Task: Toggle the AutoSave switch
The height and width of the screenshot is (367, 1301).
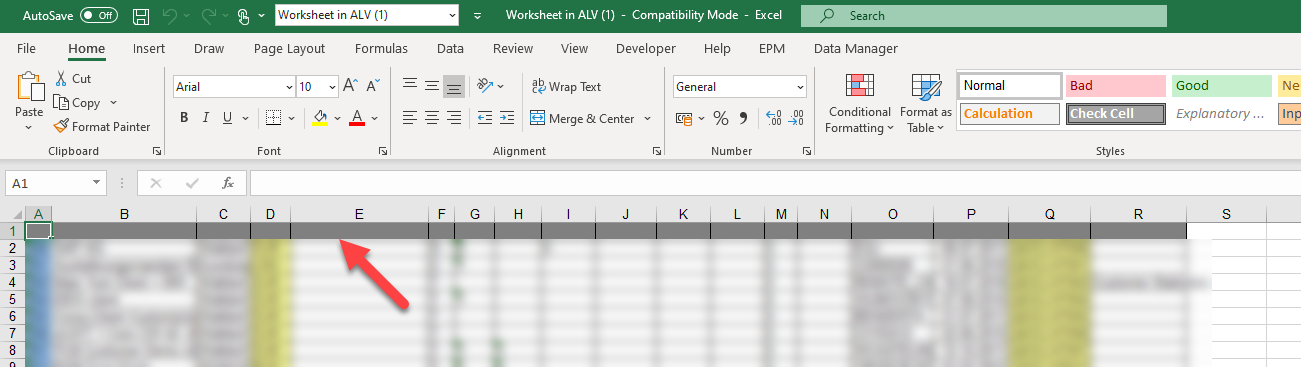Action: (x=98, y=16)
